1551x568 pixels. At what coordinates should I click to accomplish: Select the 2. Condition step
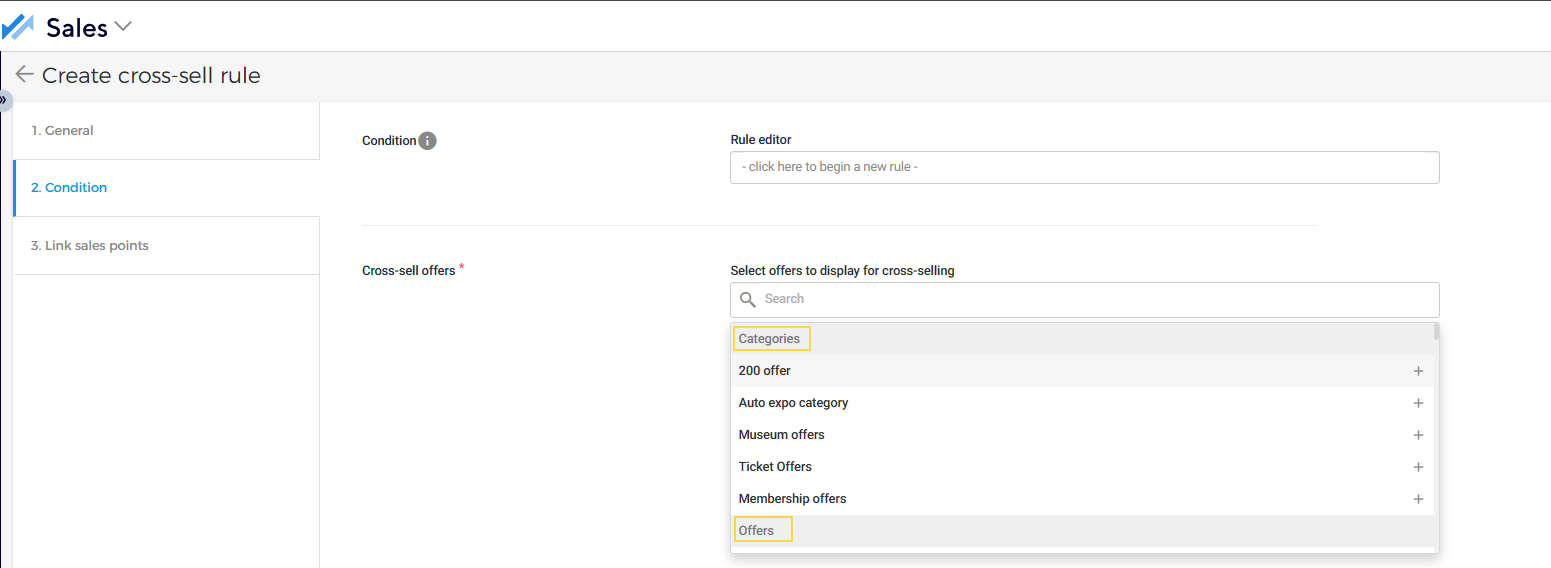coord(69,188)
